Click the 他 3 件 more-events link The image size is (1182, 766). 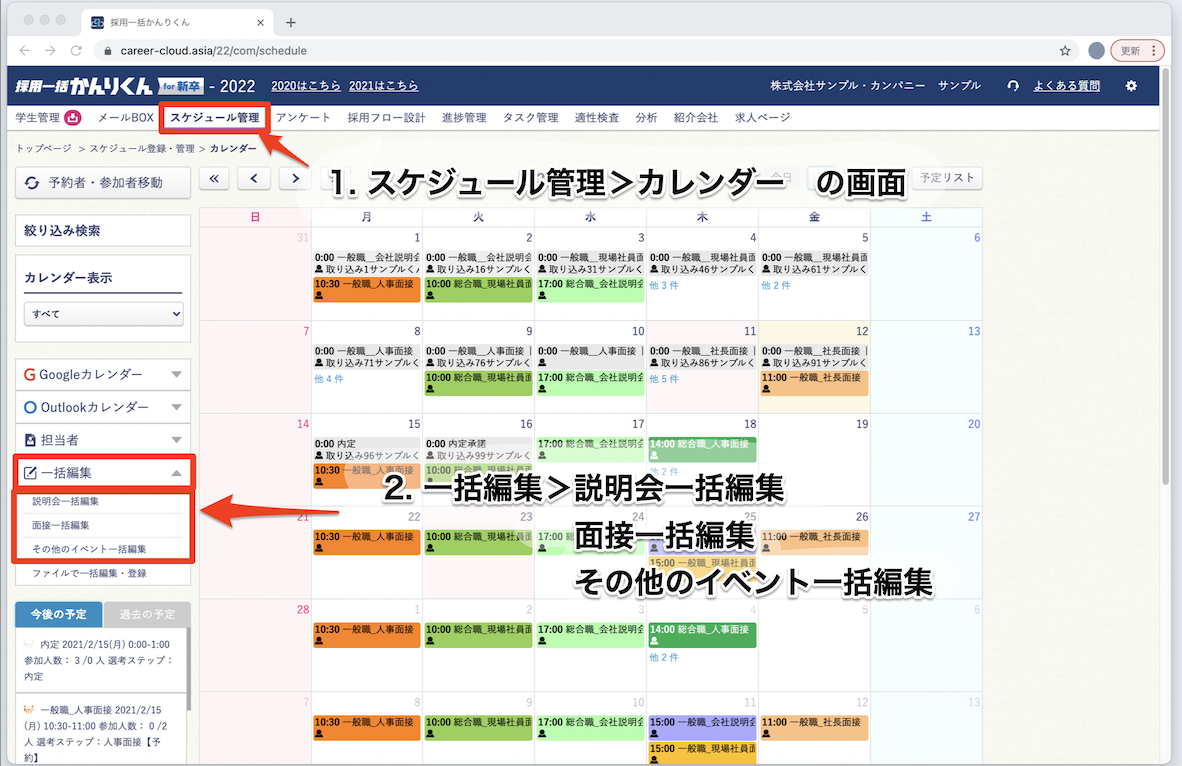coord(664,286)
